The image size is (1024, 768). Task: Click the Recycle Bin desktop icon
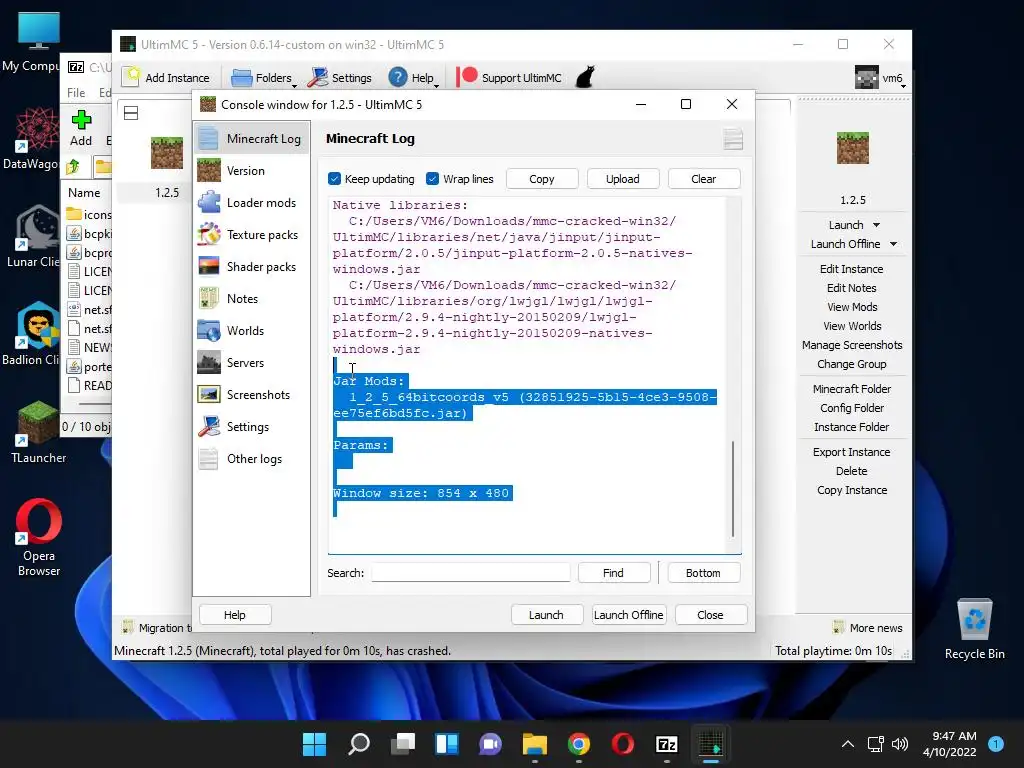[x=974, y=630]
